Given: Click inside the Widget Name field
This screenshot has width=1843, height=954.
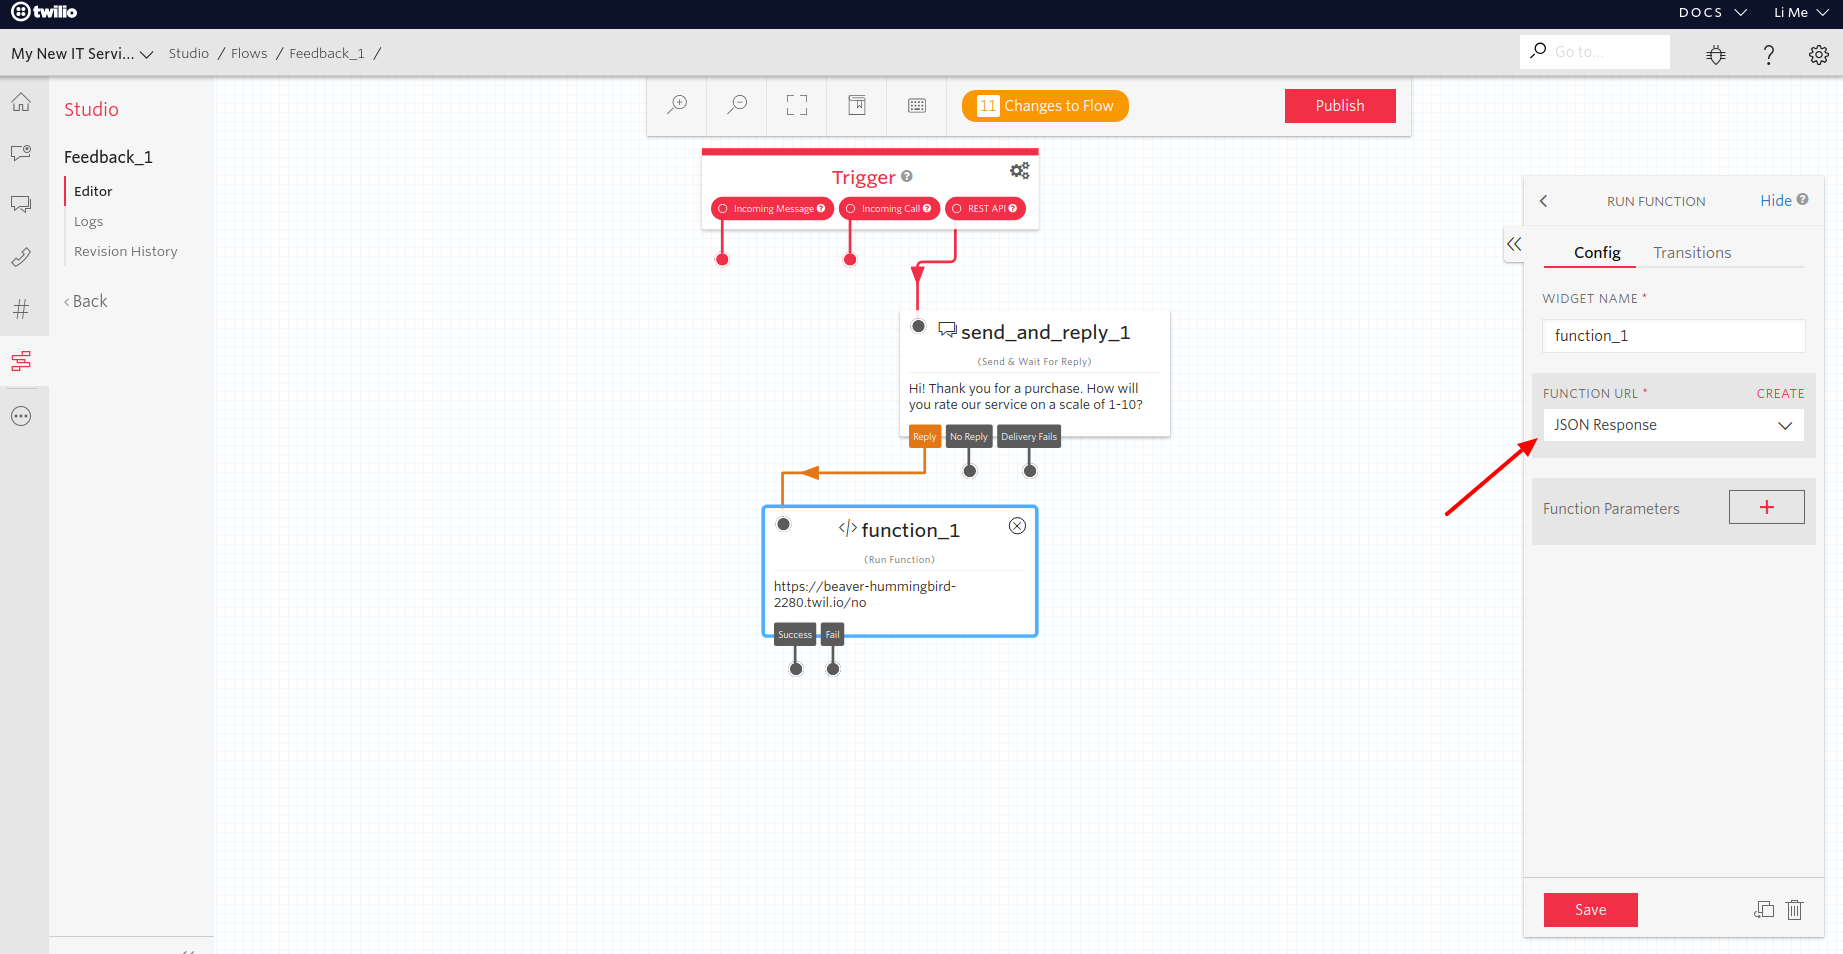Looking at the screenshot, I should tap(1672, 335).
